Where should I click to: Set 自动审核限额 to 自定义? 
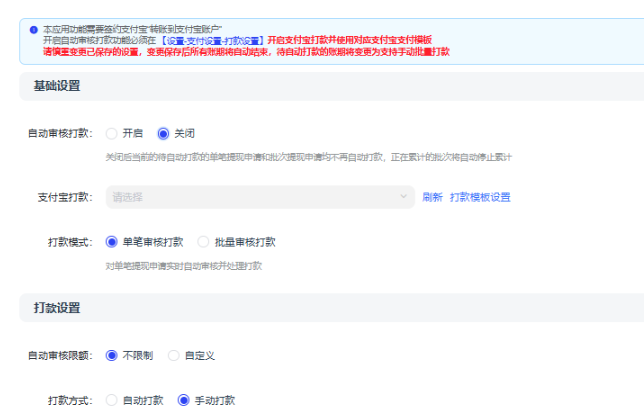(174, 355)
